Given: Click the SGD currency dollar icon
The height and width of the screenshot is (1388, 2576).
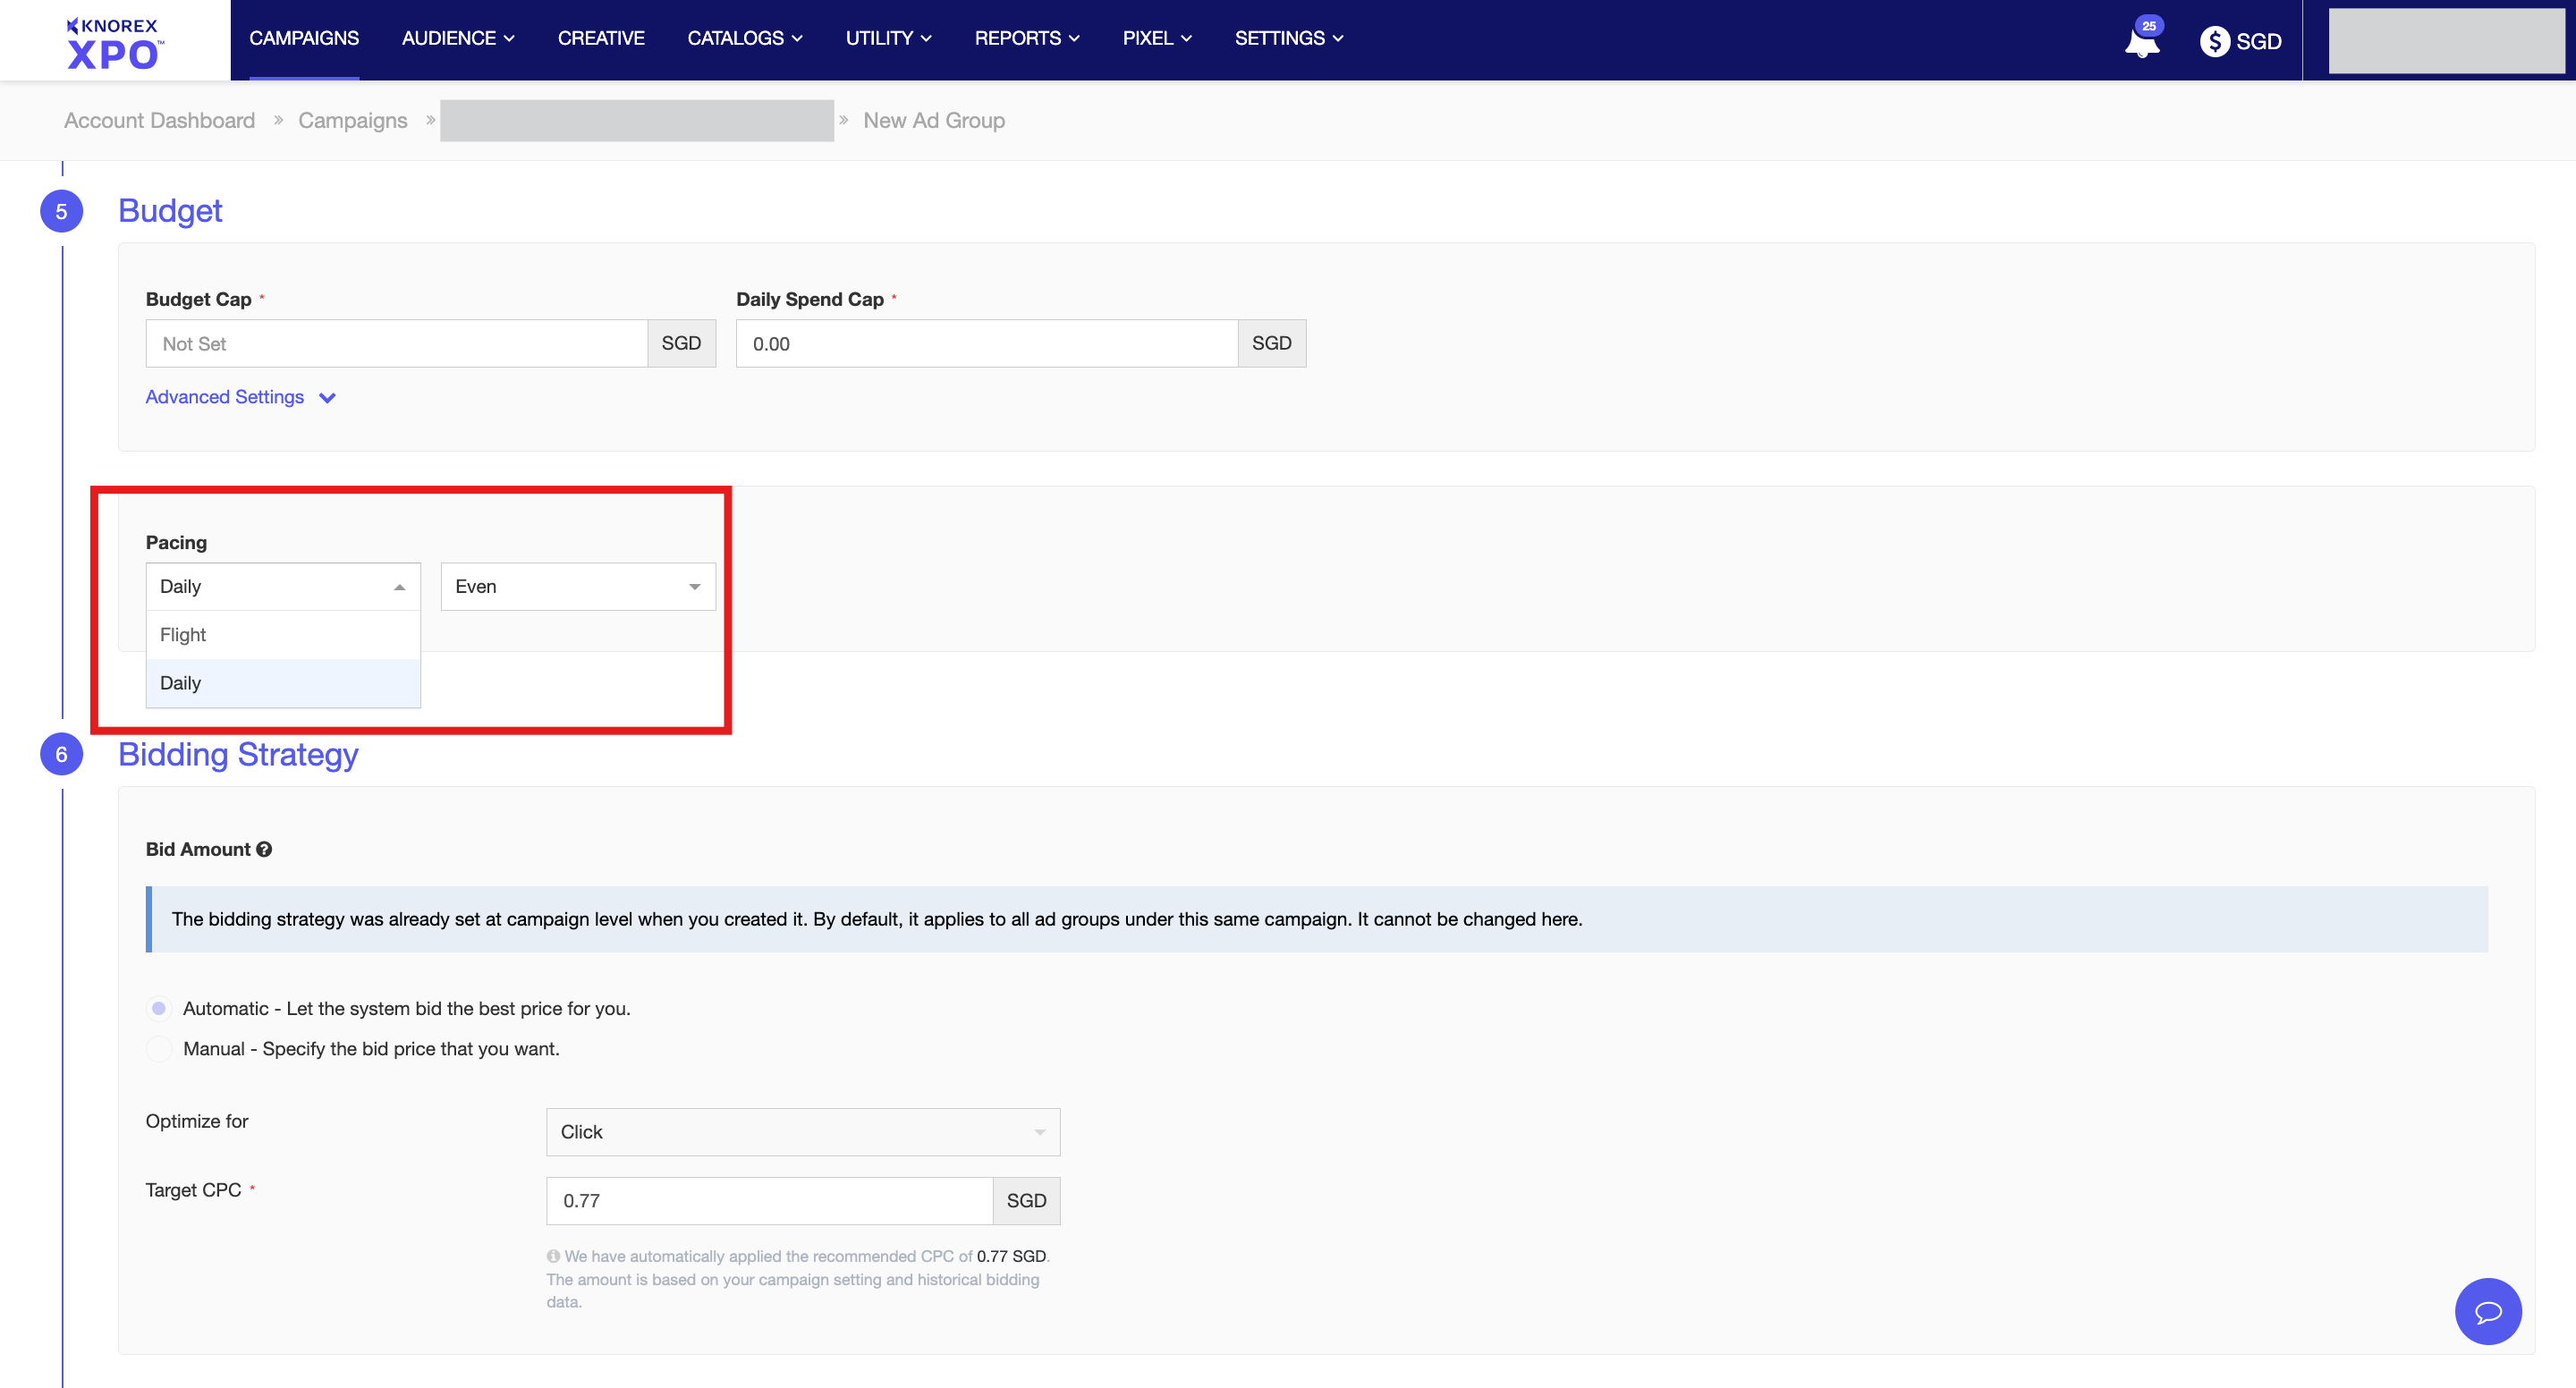Looking at the screenshot, I should (2216, 42).
